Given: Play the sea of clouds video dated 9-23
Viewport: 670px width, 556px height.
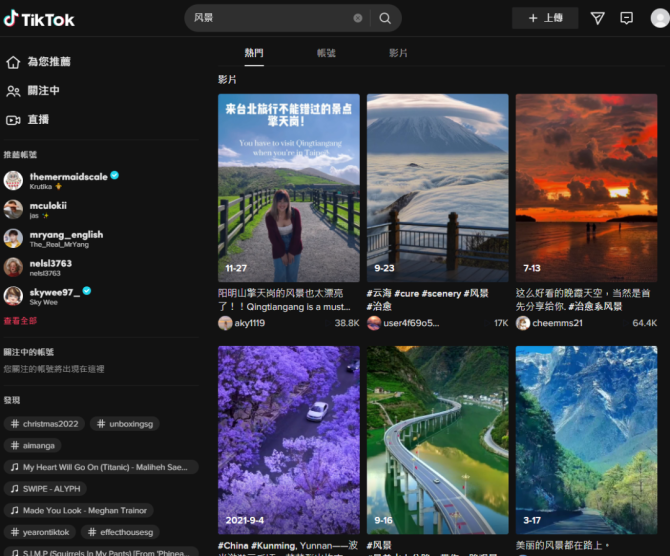Looking at the screenshot, I should click(438, 188).
